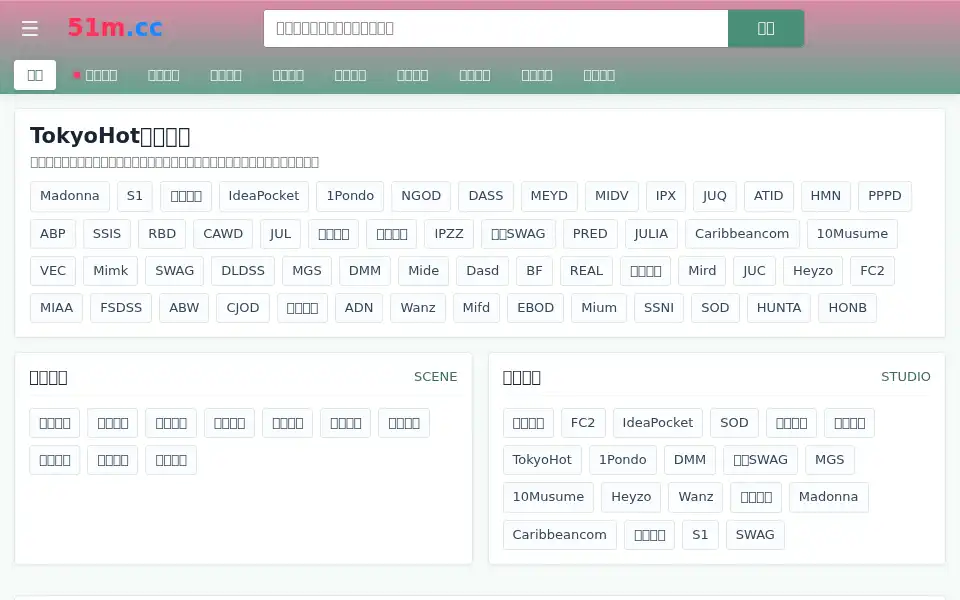Click the REAL tag
The image size is (960, 600).
(587, 271)
